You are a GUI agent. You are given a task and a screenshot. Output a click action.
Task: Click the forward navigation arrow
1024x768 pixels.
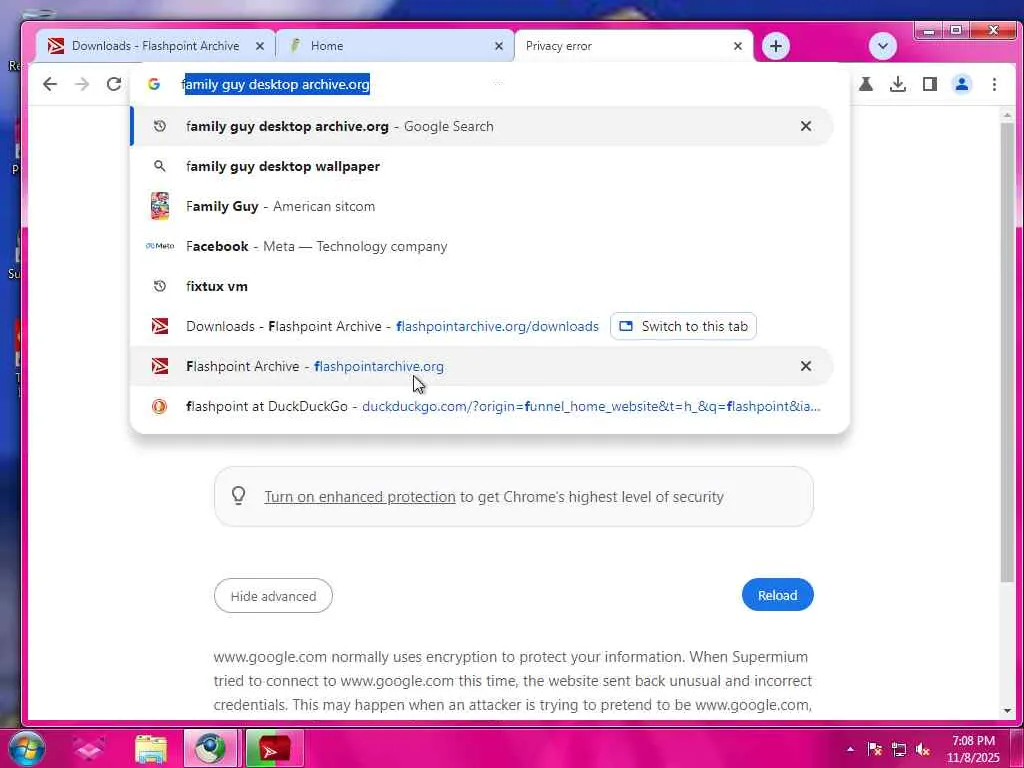tap(82, 84)
